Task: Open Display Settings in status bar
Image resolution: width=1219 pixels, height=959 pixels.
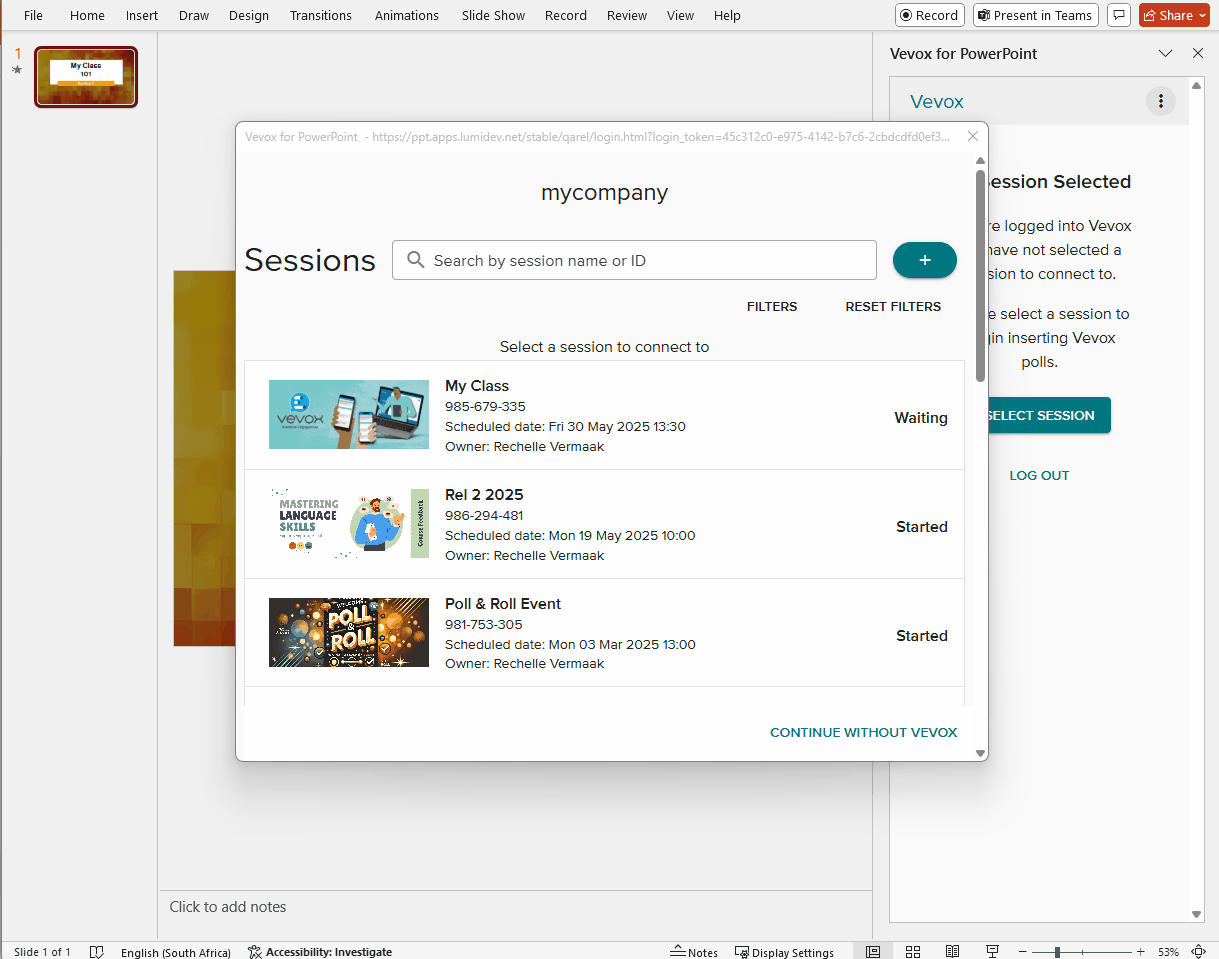Action: (784, 952)
